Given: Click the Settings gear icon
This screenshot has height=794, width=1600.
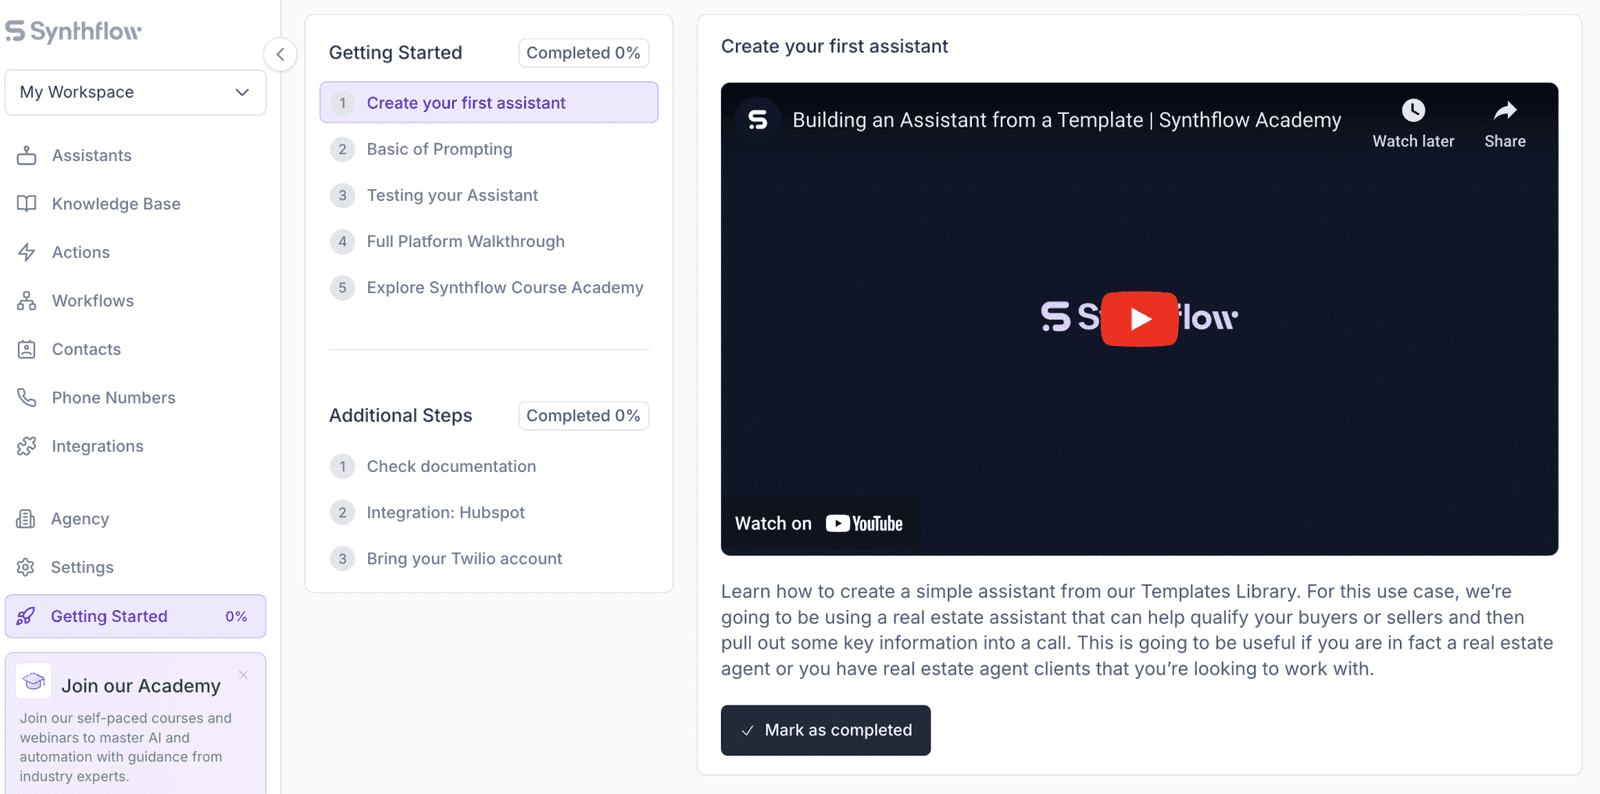Looking at the screenshot, I should click(x=26, y=567).
